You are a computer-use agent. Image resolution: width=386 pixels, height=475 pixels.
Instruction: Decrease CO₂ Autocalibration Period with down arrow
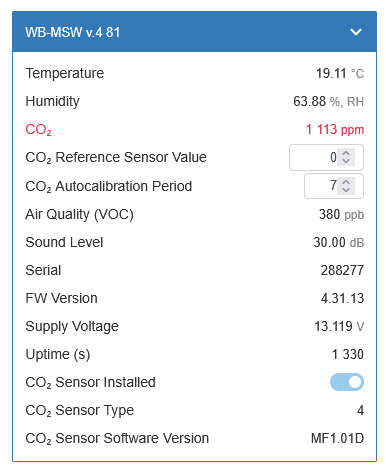tap(346, 190)
